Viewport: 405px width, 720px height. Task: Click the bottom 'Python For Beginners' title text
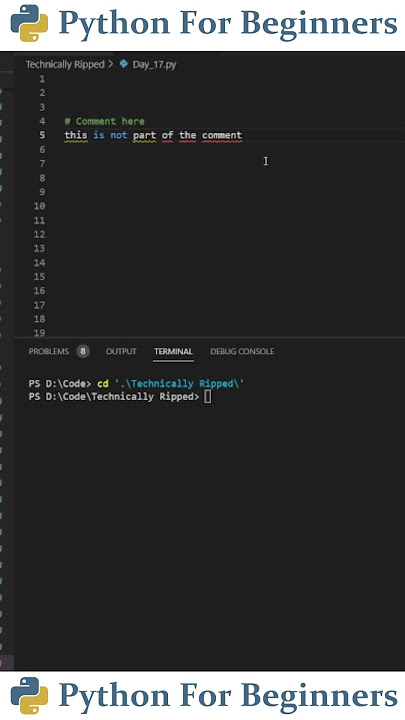228,696
